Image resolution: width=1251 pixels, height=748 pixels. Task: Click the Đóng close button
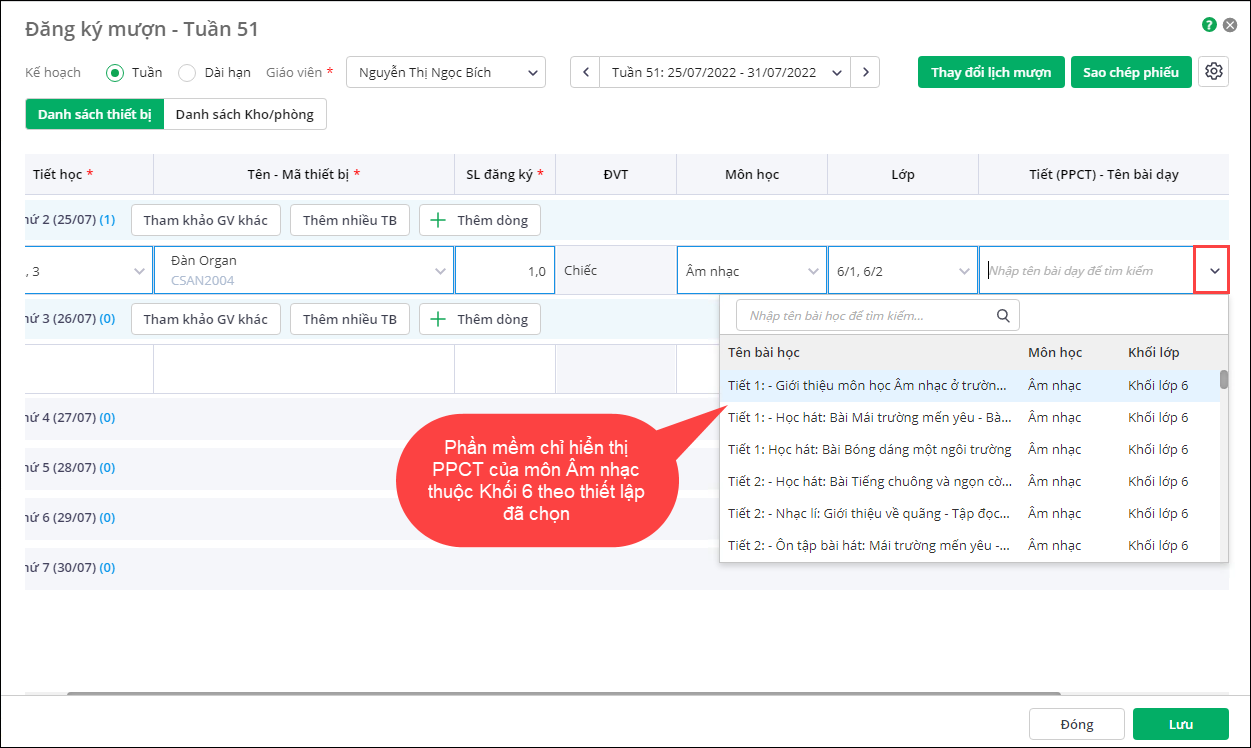click(1076, 724)
